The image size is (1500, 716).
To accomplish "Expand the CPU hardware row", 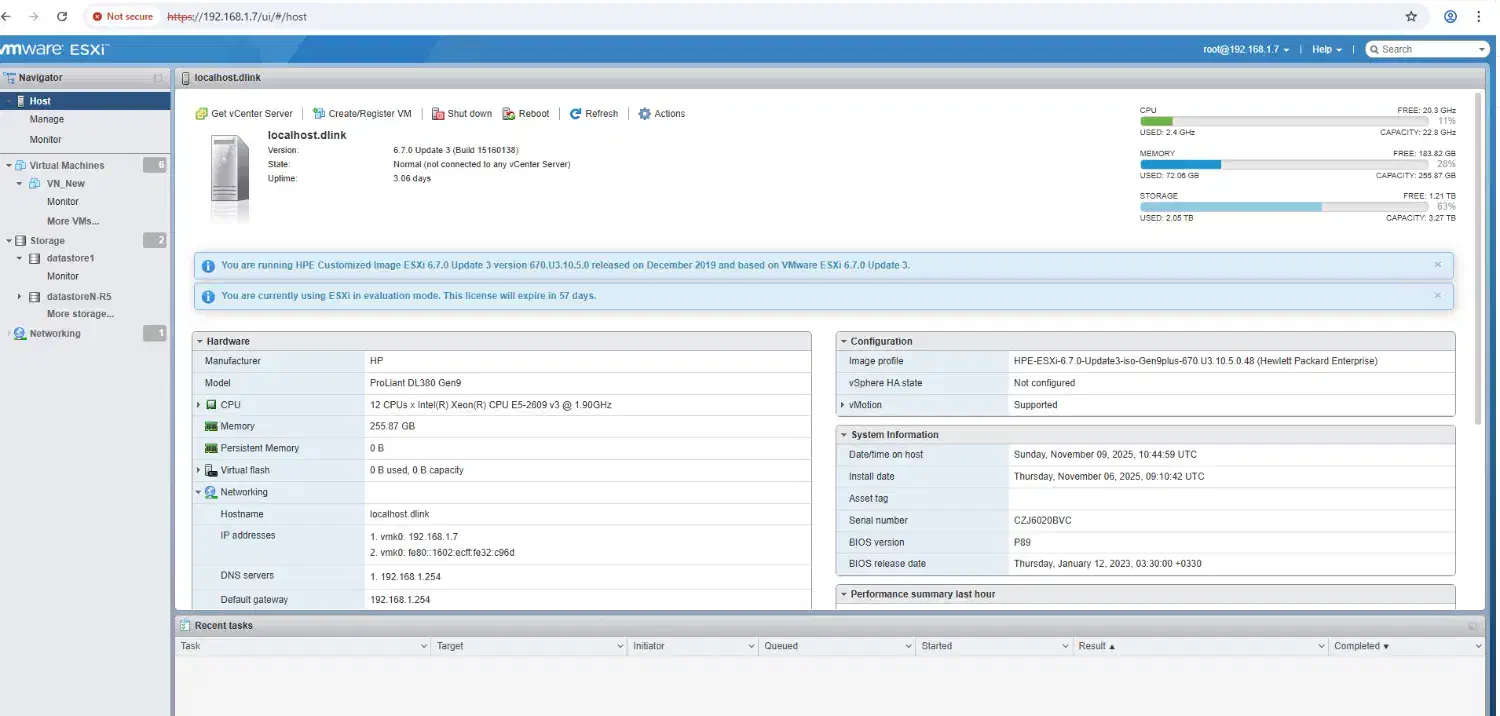I will click(x=199, y=405).
